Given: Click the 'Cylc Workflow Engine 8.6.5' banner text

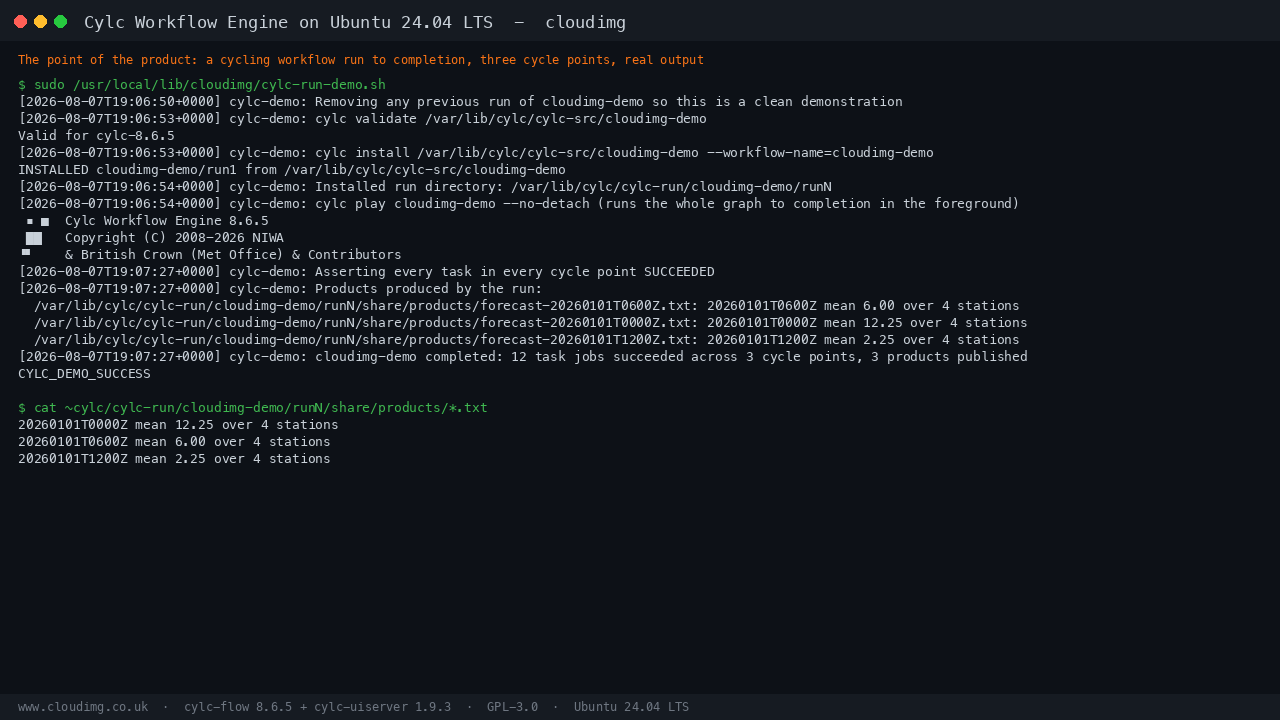Looking at the screenshot, I should click(x=167, y=221).
